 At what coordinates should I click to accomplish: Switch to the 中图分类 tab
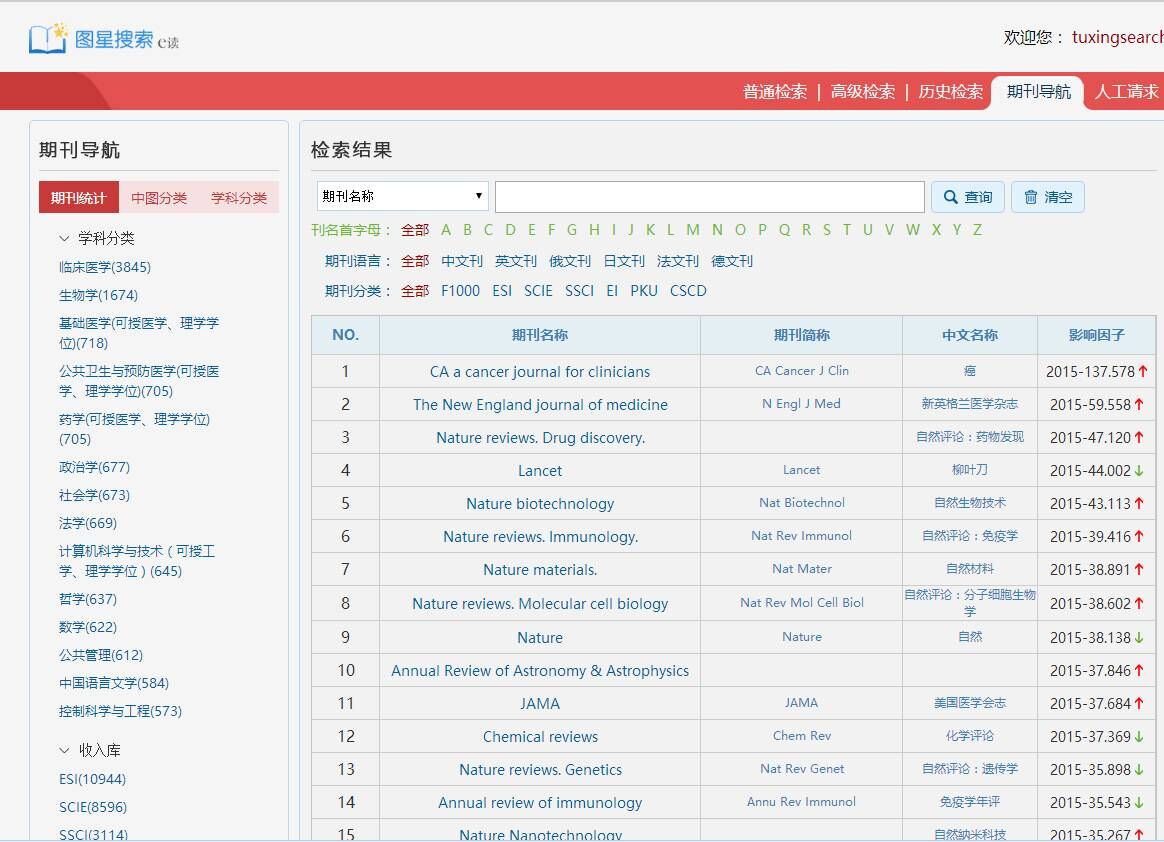[159, 198]
